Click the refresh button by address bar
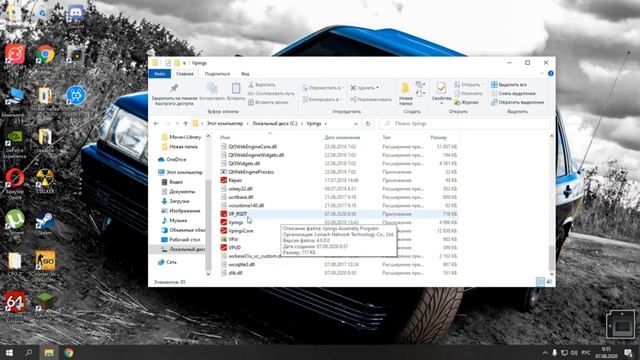Viewport: 640px width, 360px height. pyautogui.click(x=368, y=123)
